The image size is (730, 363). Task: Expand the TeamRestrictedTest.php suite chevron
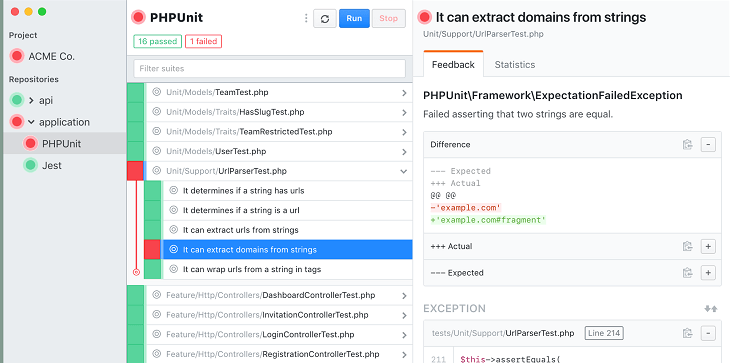[404, 132]
